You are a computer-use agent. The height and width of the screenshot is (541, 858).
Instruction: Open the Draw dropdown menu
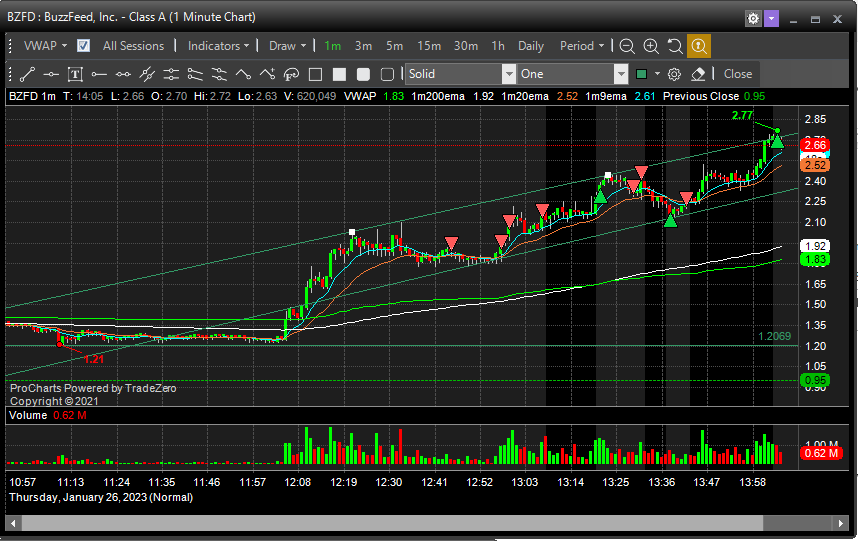pyautogui.click(x=288, y=46)
